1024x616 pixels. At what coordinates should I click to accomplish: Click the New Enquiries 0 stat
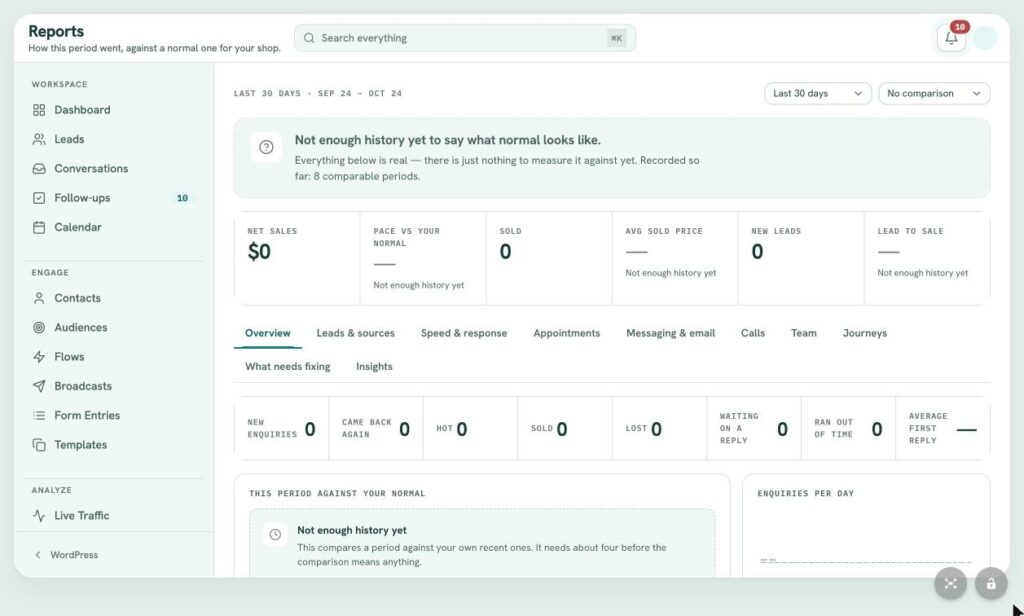pyautogui.click(x=281, y=429)
